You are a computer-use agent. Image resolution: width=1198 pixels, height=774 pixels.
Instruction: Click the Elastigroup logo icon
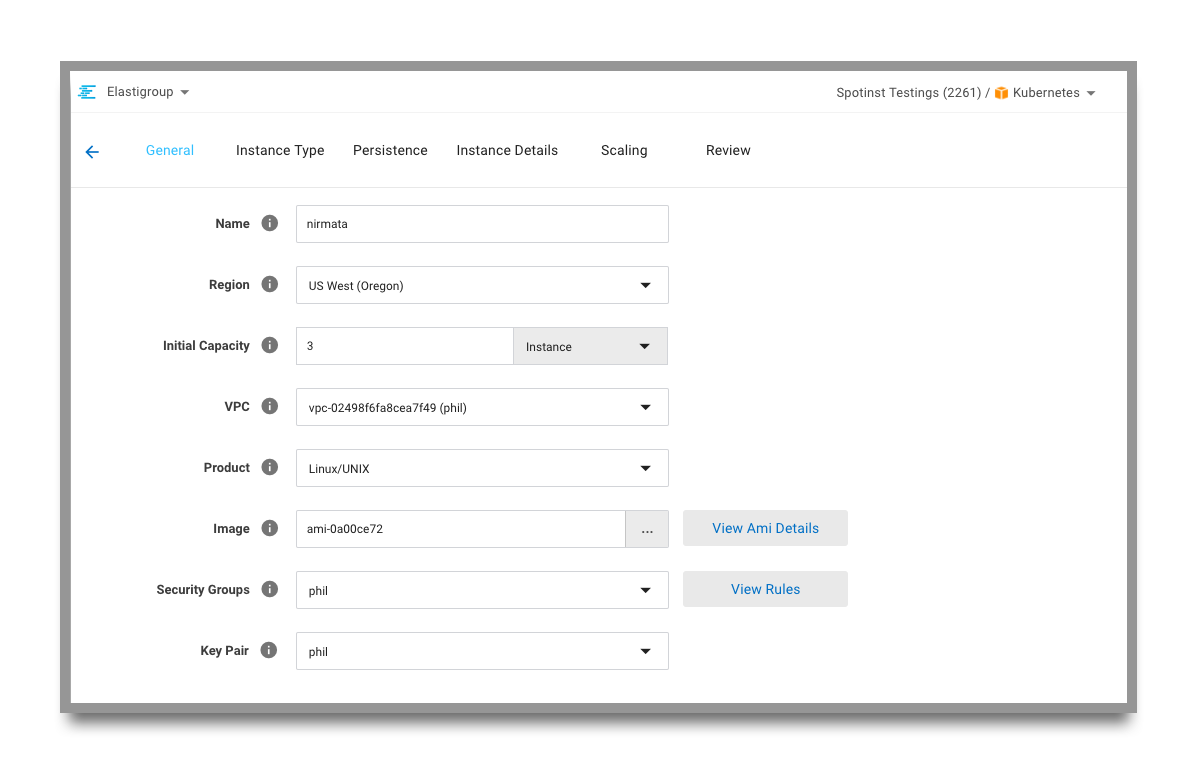[x=87, y=92]
